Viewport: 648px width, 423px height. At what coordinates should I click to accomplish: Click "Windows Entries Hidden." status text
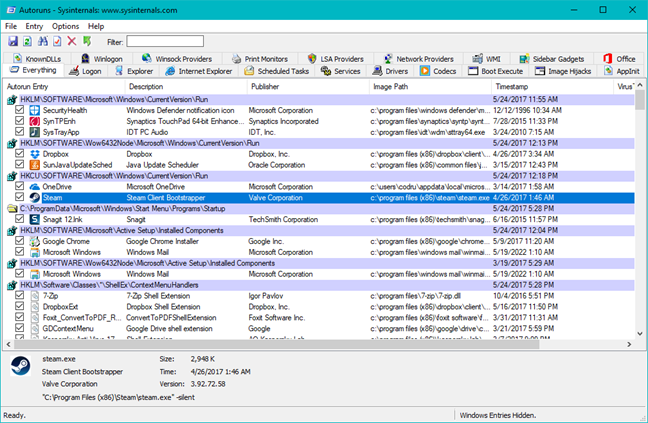tap(498, 415)
